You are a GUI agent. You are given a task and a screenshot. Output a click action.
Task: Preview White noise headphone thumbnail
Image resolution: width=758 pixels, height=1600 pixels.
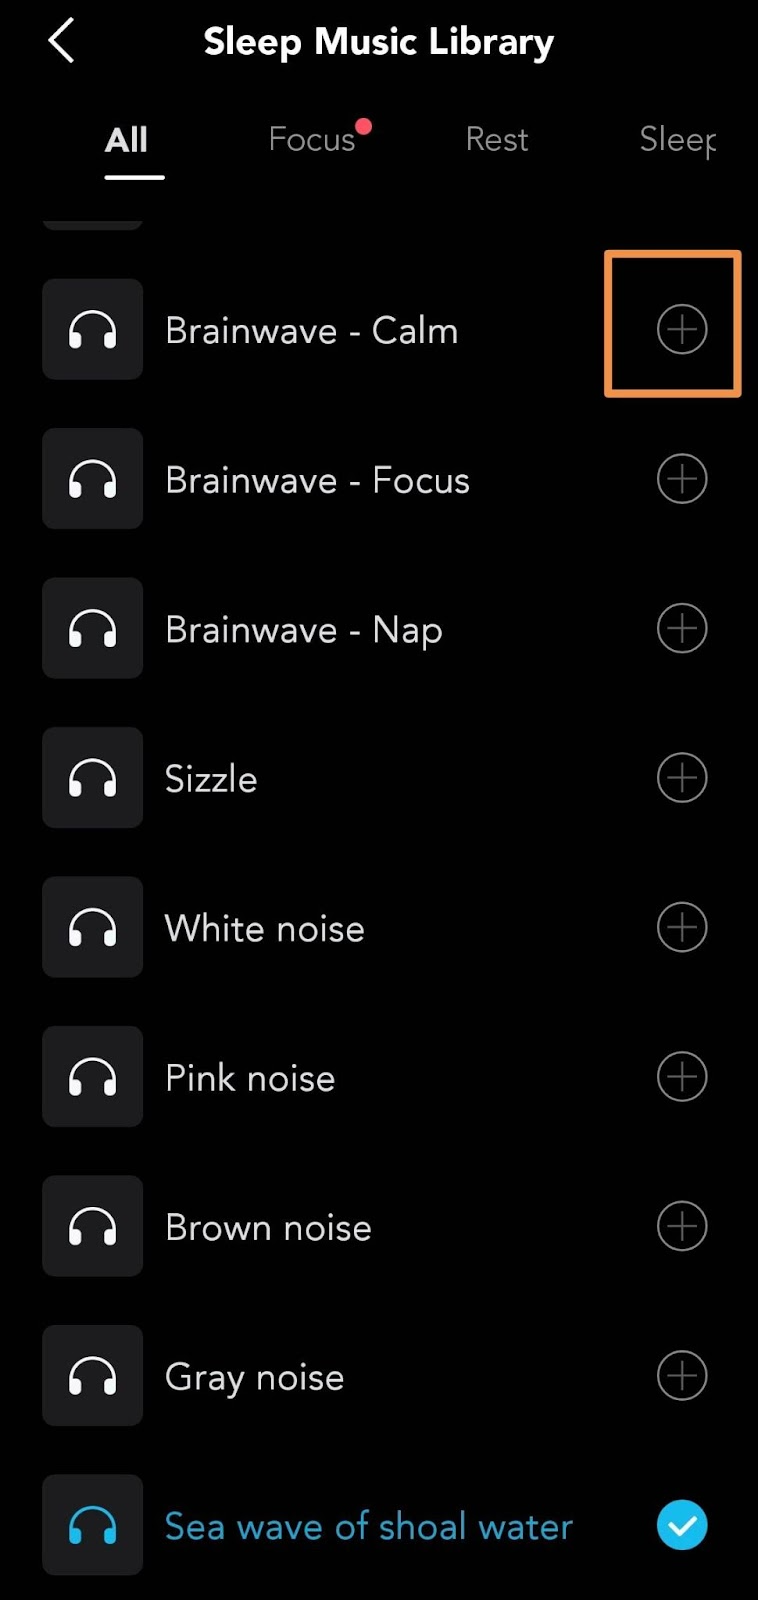point(93,927)
